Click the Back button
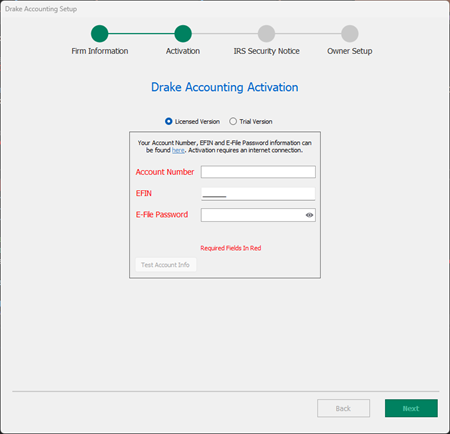 click(x=343, y=408)
